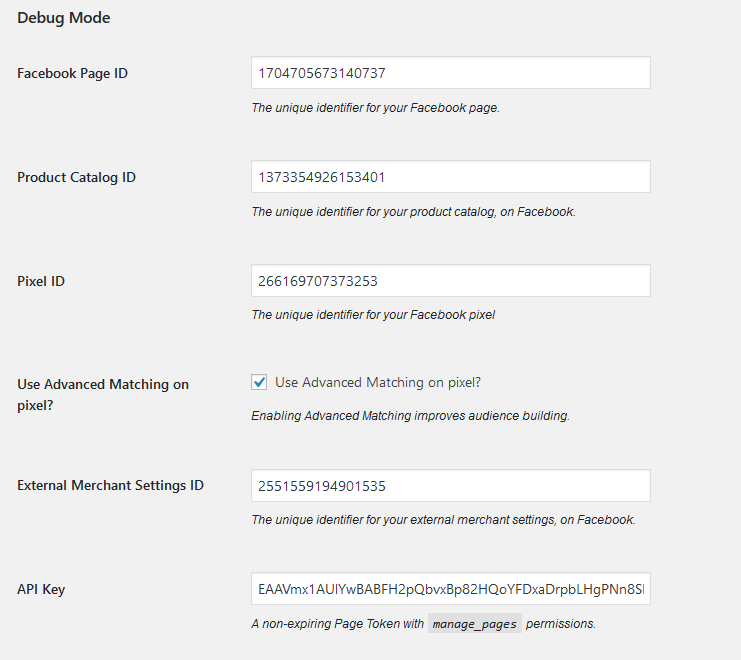This screenshot has width=741, height=660.
Task: Click the Debug Mode heading
Action: (x=64, y=18)
